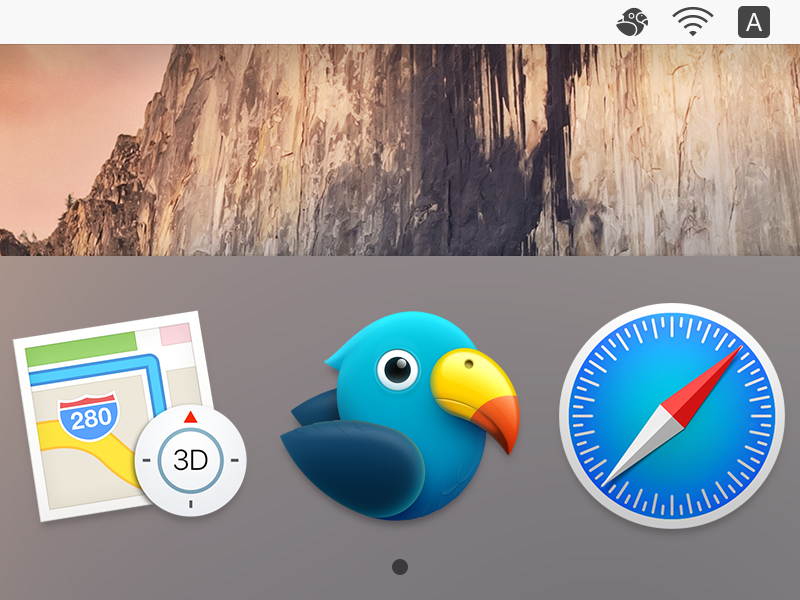Open the Wi-Fi menu bar status

pos(692,22)
